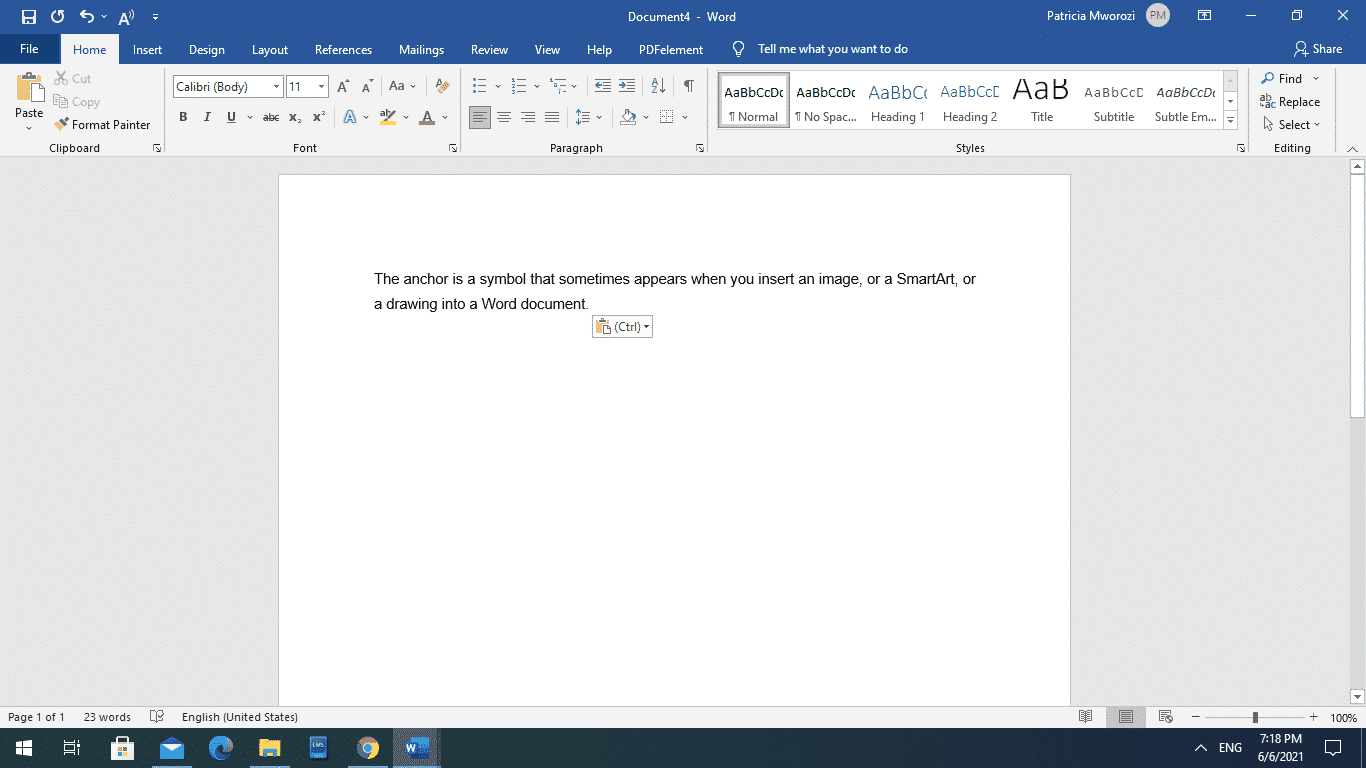The image size is (1366, 768).
Task: Apply bold formatting with the B icon
Action: (x=183, y=117)
